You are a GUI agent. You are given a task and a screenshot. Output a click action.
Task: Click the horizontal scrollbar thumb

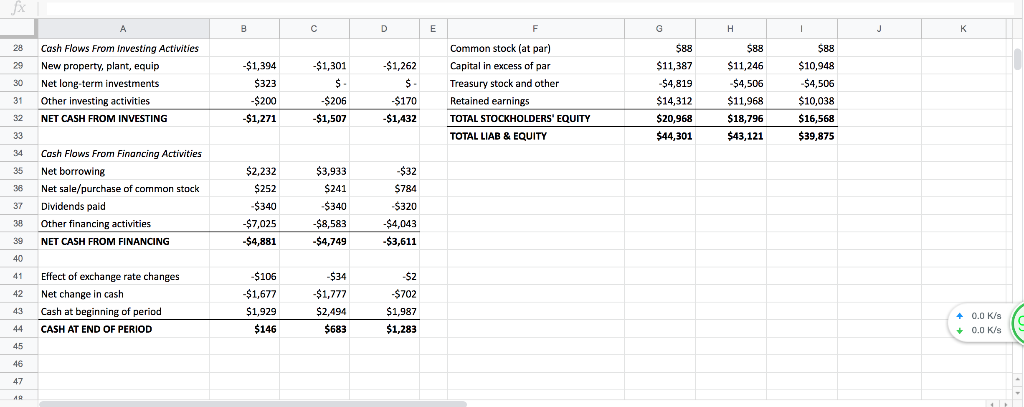[253, 404]
